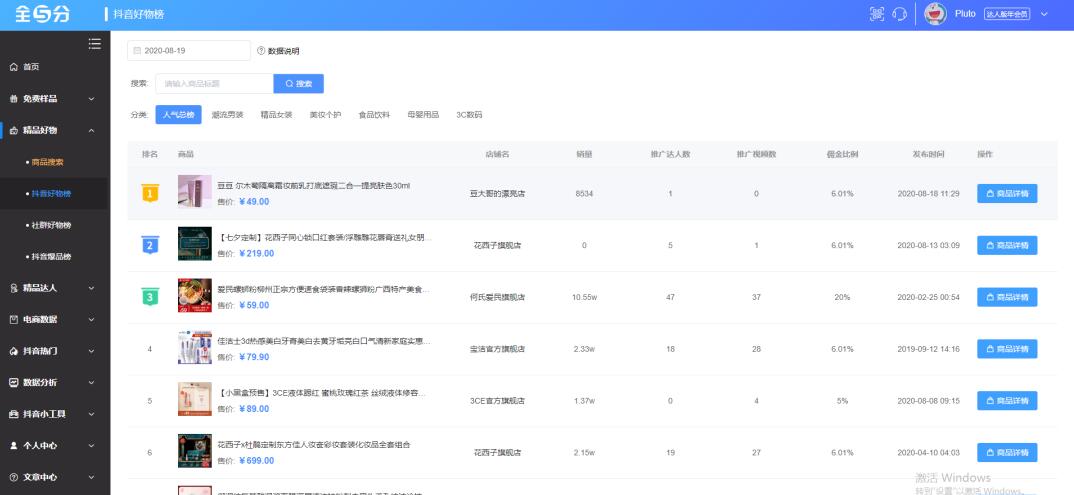Click shop name 豆大哥的漂亮店
The image size is (1074, 495).
[x=497, y=194]
